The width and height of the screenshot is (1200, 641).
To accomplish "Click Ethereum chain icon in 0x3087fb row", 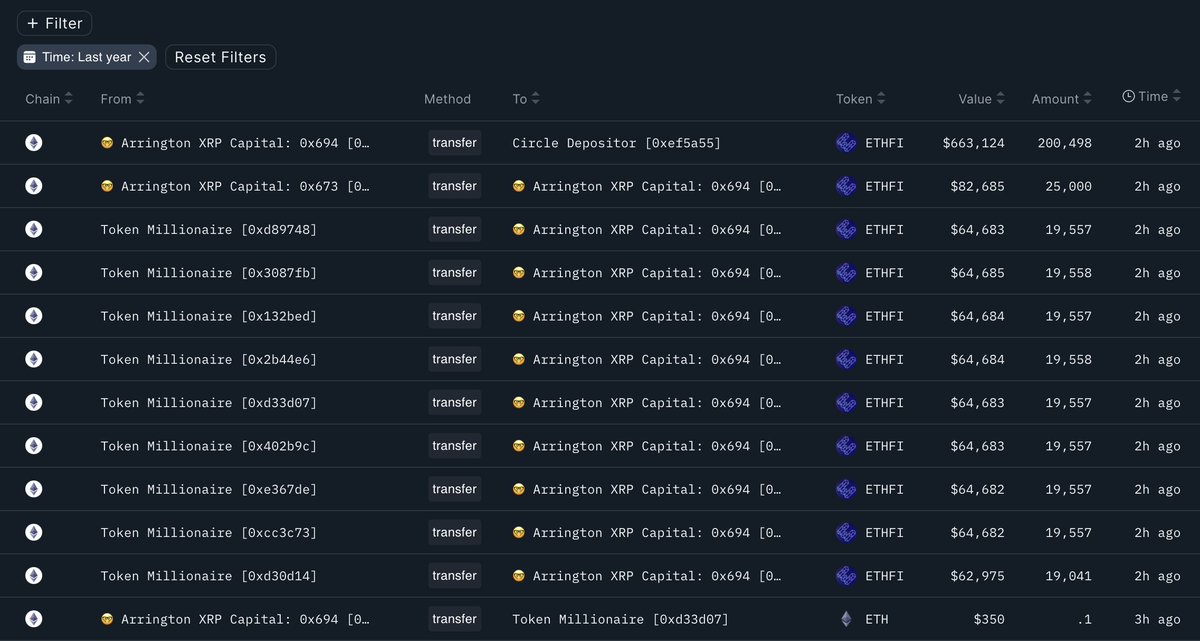I will (33, 273).
